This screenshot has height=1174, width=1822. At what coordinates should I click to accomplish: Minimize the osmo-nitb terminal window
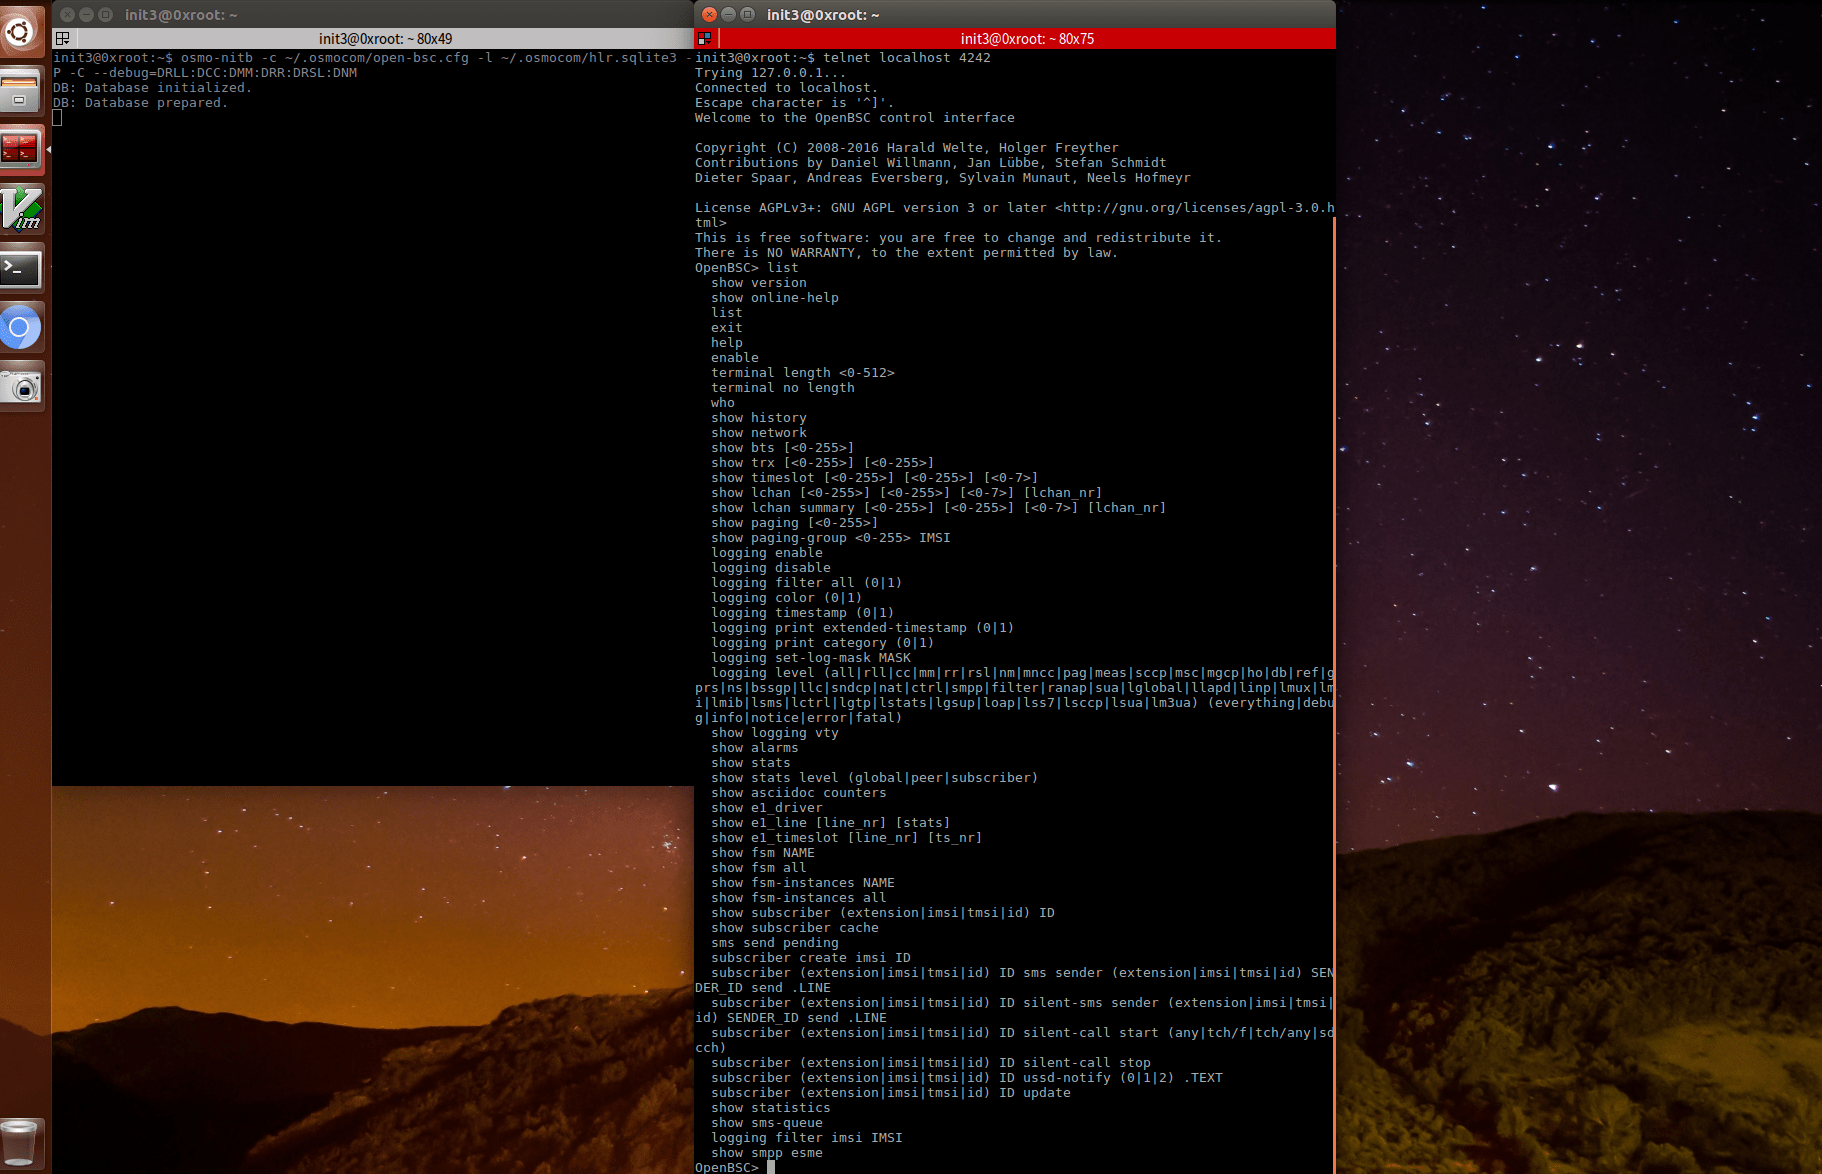(86, 15)
